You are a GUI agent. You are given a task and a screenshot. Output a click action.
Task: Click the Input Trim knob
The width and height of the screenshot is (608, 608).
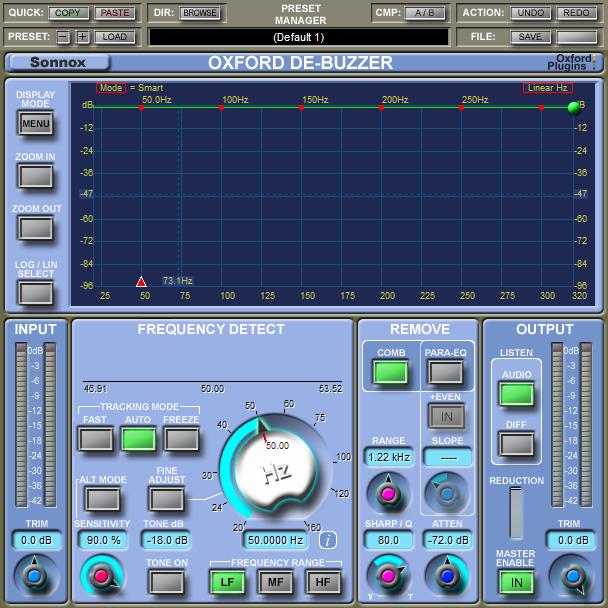point(35,575)
